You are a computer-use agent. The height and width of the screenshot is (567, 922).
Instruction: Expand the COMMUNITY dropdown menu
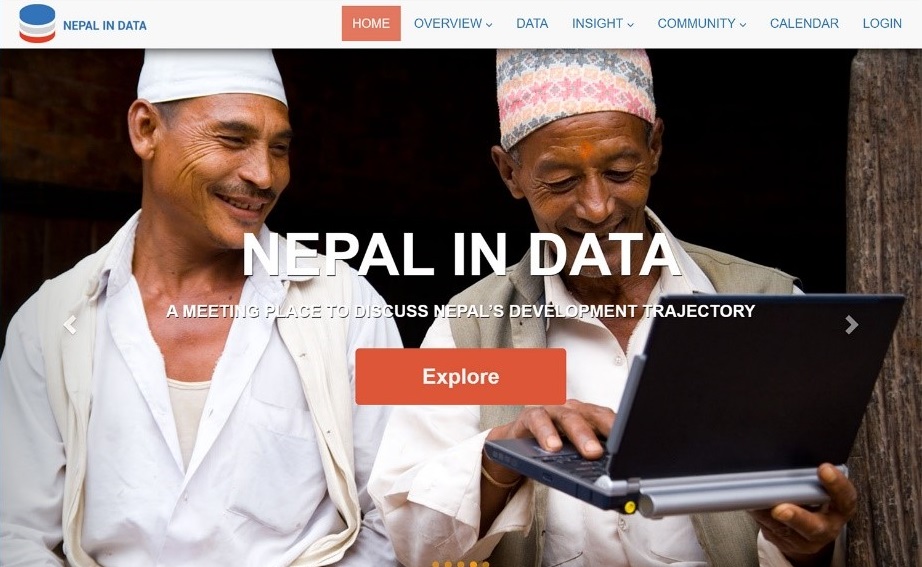[x=701, y=24]
